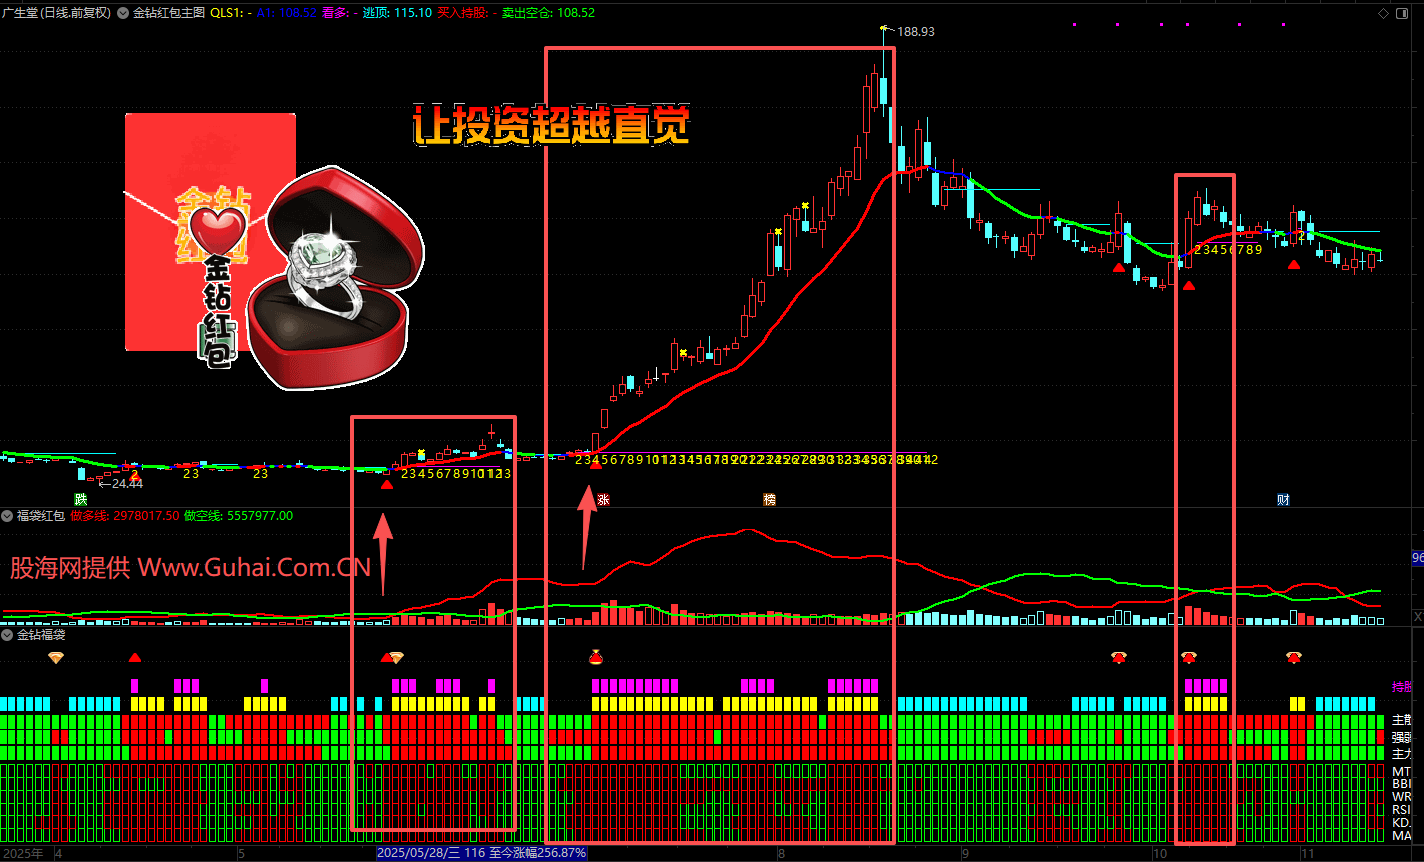Expand the 福袋红包 indicator dropdown
Viewport: 1424px width, 862px height.
click(x=8, y=516)
